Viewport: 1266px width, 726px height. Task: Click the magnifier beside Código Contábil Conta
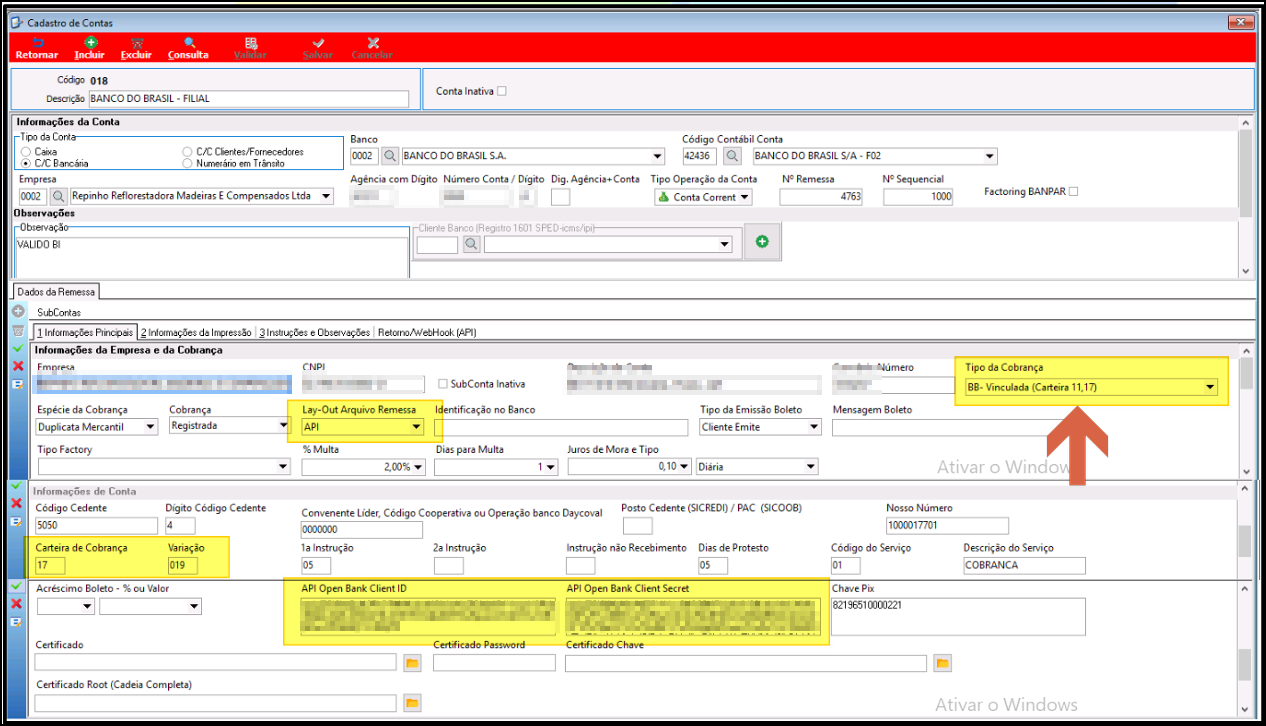point(733,156)
